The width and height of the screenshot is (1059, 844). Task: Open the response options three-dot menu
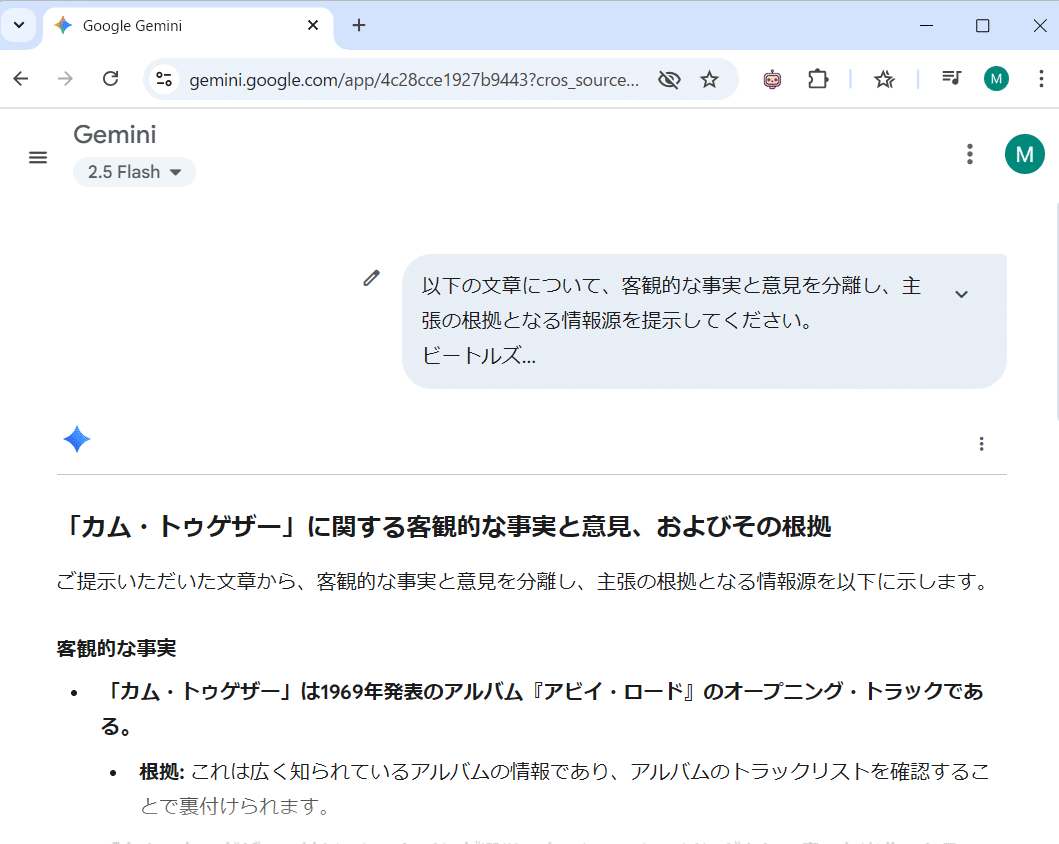coord(981,443)
